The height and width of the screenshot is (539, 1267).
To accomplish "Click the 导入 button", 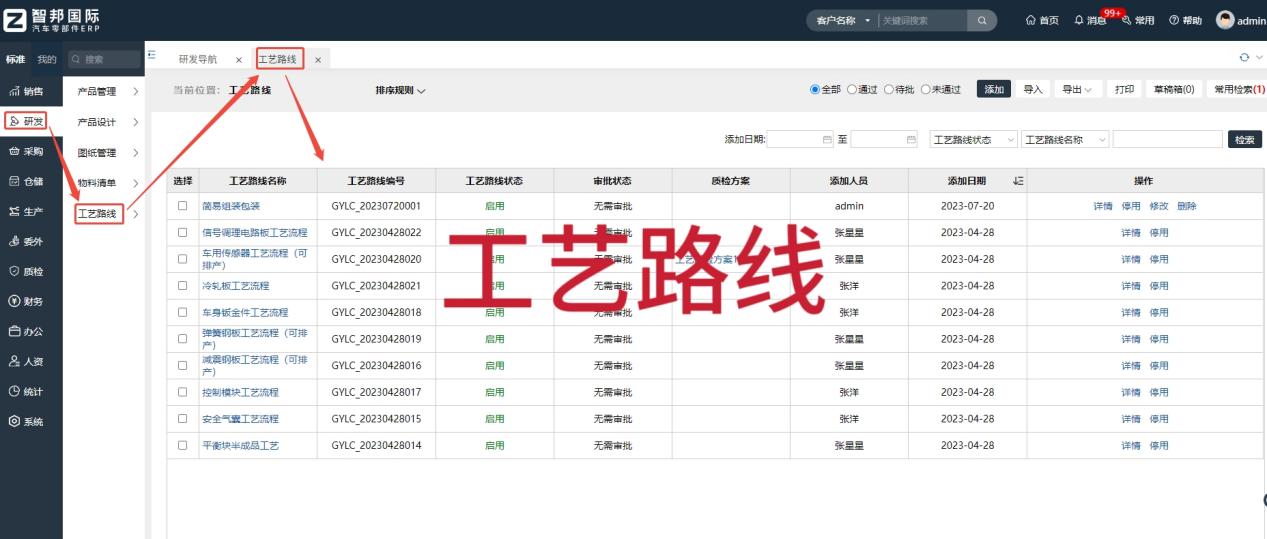I will pos(1033,89).
